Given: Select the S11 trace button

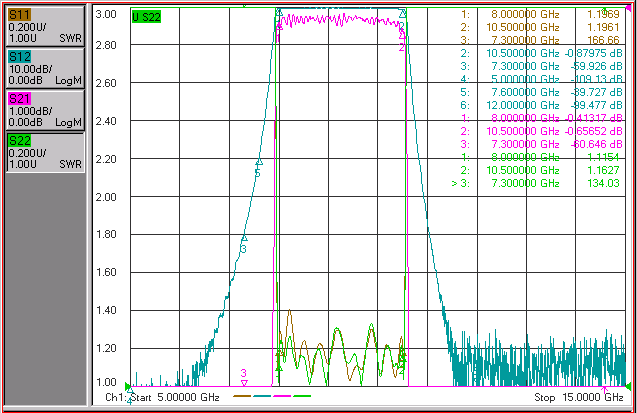Looking at the screenshot, I should point(46,26).
